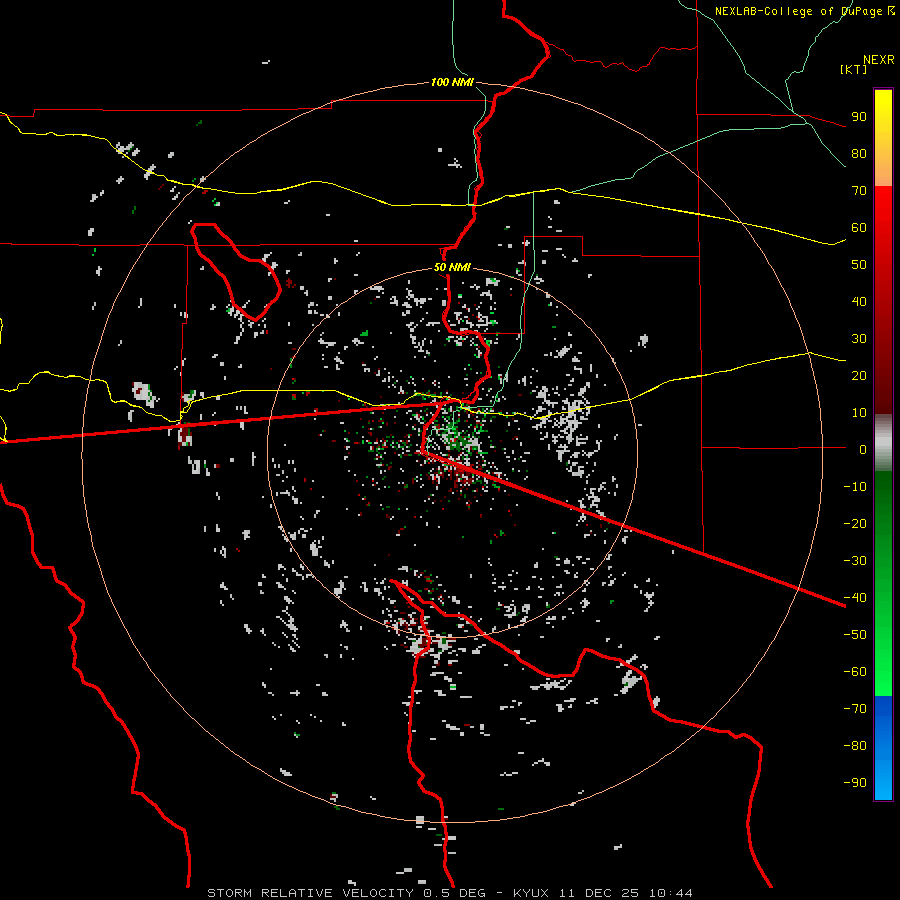Click the 11 DEC 25 date in the caption
The image size is (900, 900).
point(599,893)
